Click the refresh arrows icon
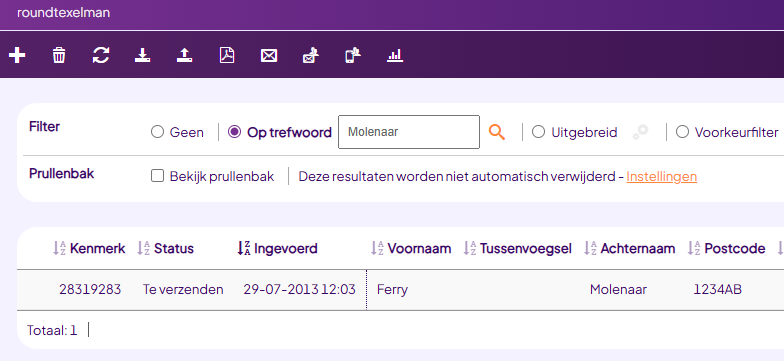The image size is (784, 361). [101, 55]
